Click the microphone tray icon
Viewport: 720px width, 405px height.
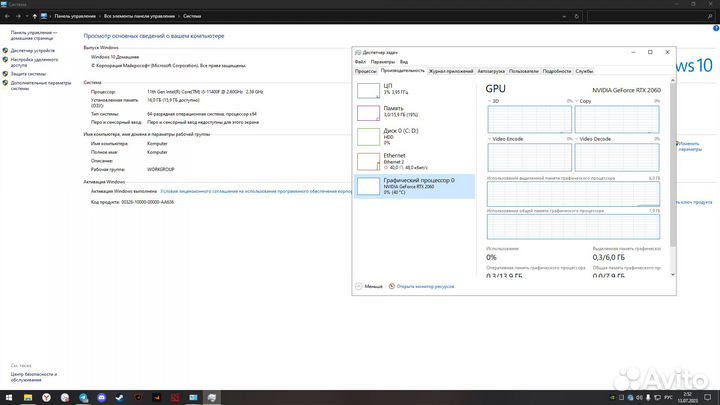point(648,398)
